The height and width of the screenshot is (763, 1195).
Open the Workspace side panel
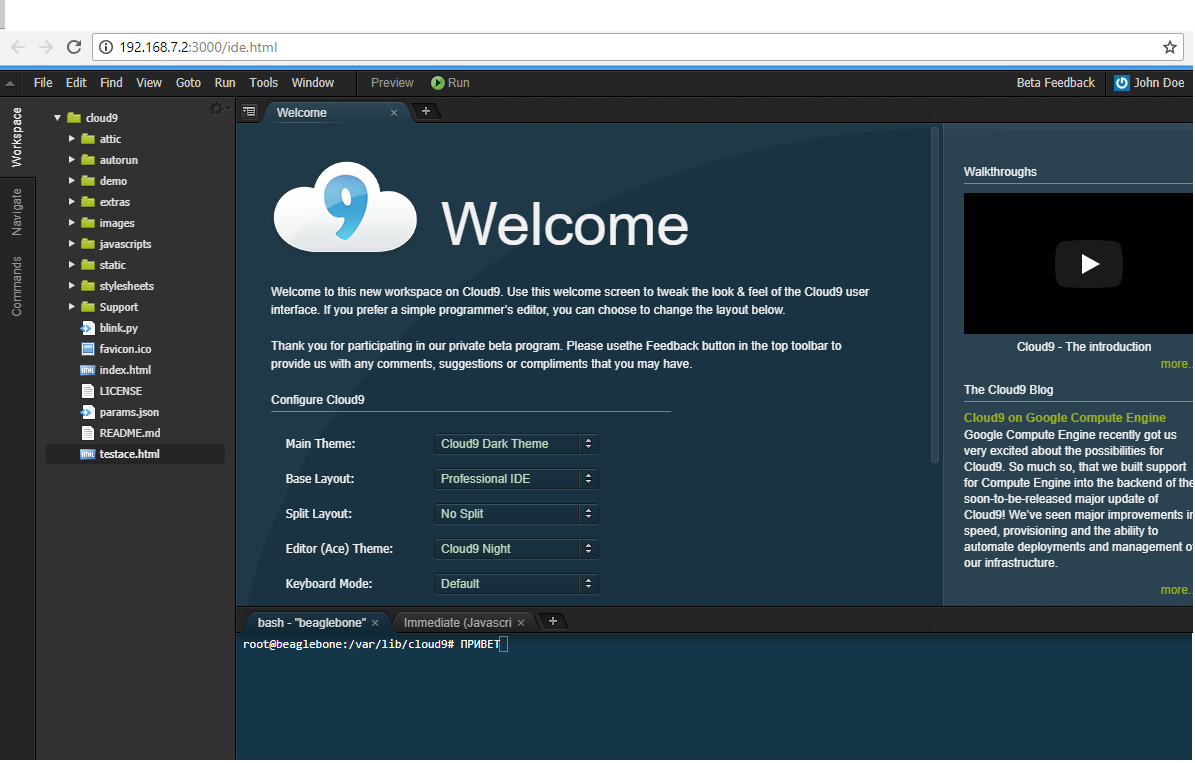(x=17, y=137)
